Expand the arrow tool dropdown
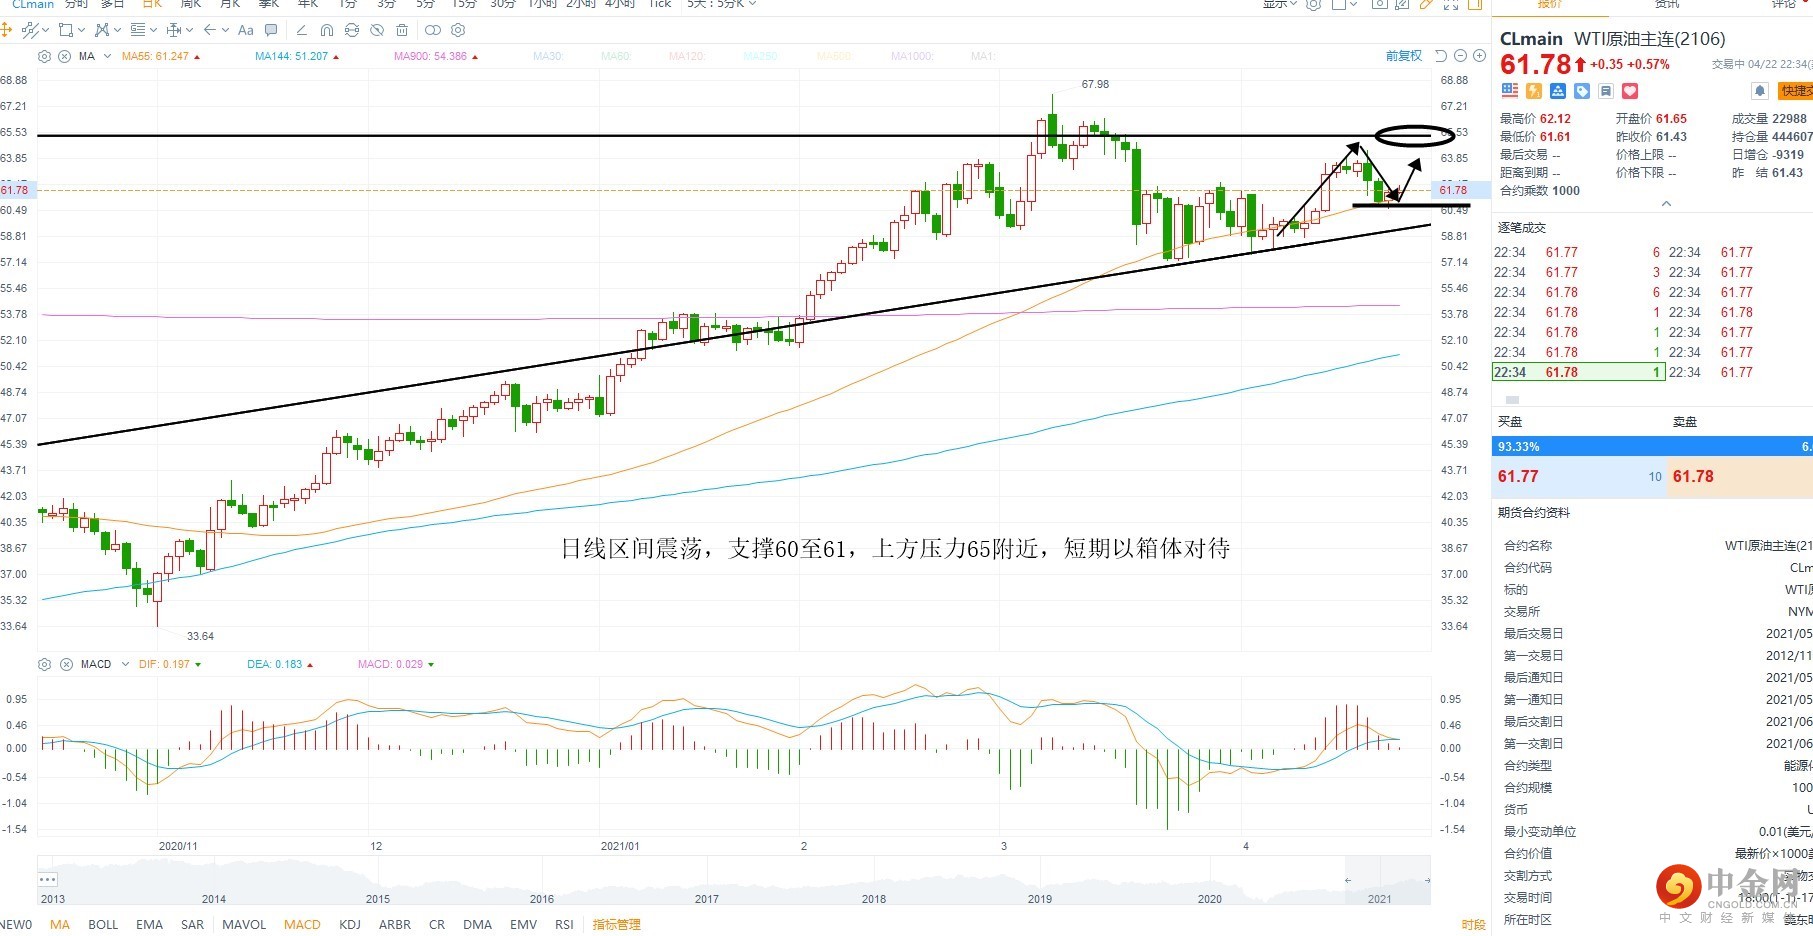This screenshot has height=936, width=1813. (225, 30)
